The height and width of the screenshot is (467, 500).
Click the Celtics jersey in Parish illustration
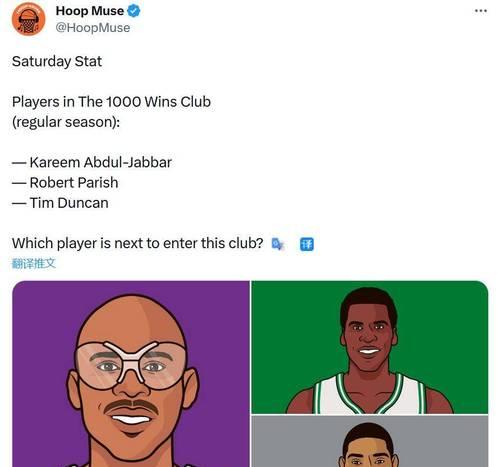coord(370,394)
